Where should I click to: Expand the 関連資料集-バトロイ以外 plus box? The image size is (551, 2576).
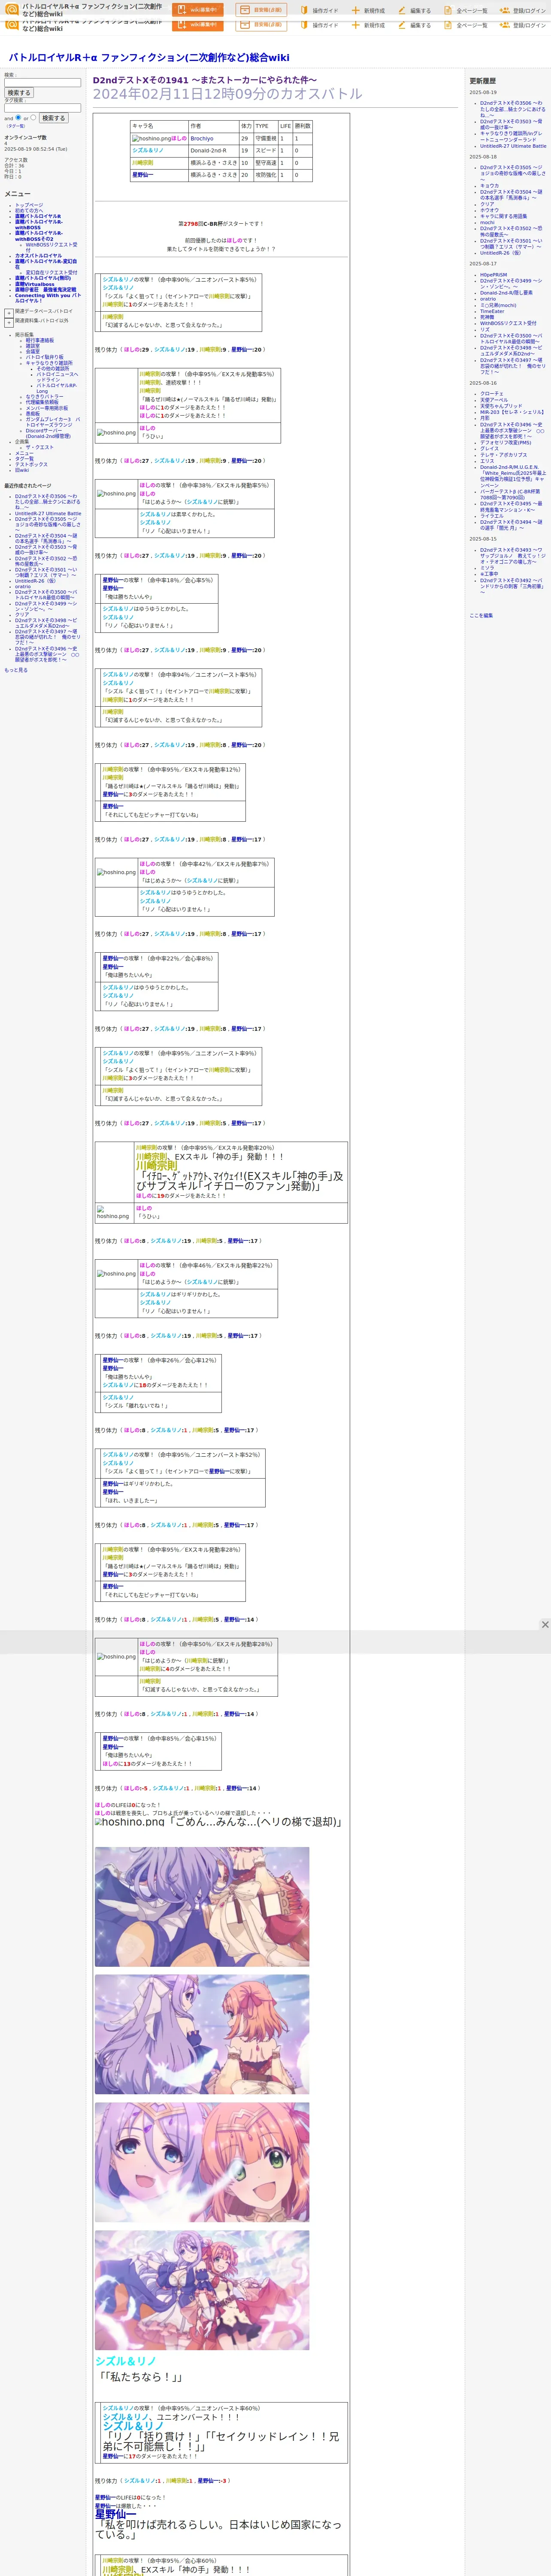click(9, 323)
